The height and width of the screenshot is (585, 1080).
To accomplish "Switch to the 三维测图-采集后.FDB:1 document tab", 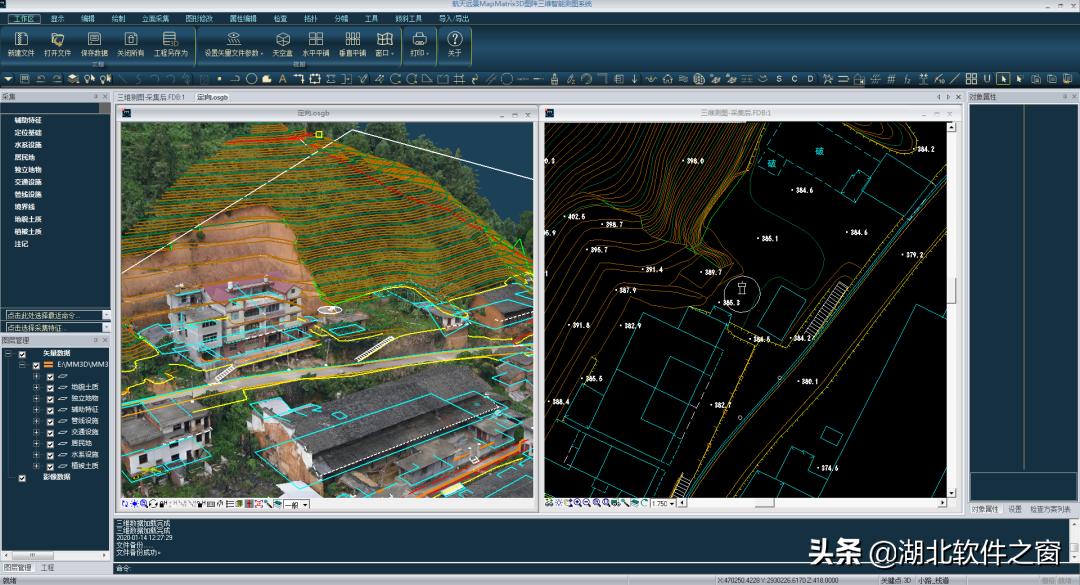I will click(153, 97).
